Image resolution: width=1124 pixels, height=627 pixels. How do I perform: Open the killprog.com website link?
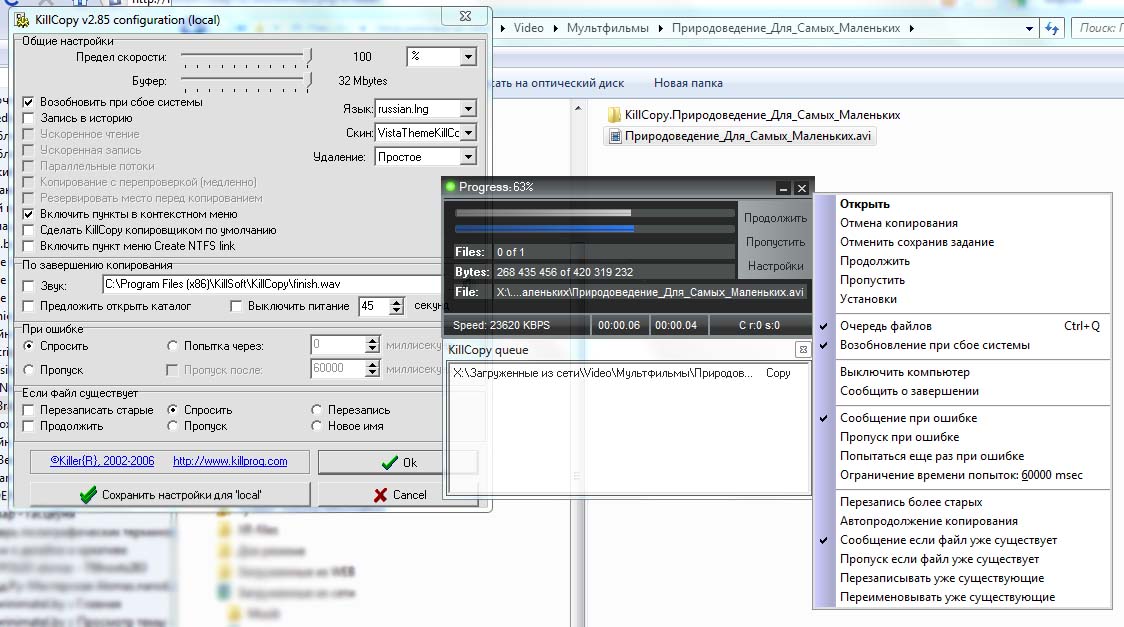pyautogui.click(x=230, y=461)
